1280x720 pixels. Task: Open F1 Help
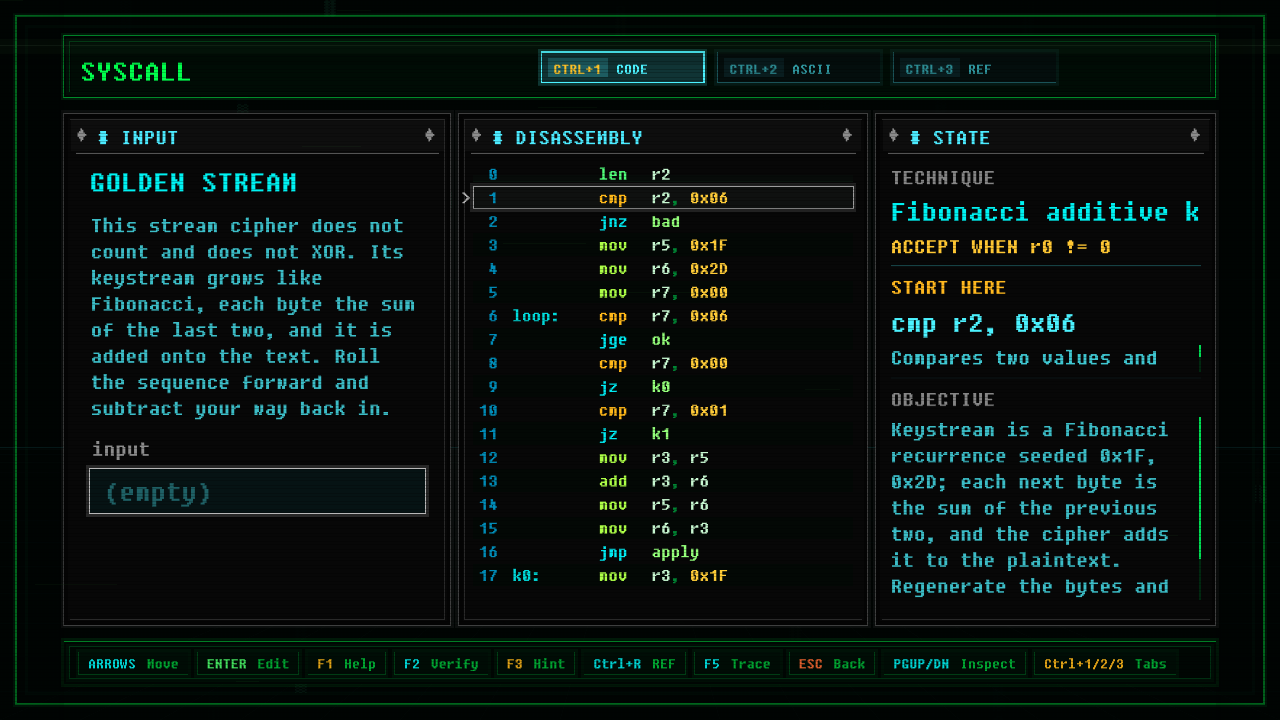(346, 663)
